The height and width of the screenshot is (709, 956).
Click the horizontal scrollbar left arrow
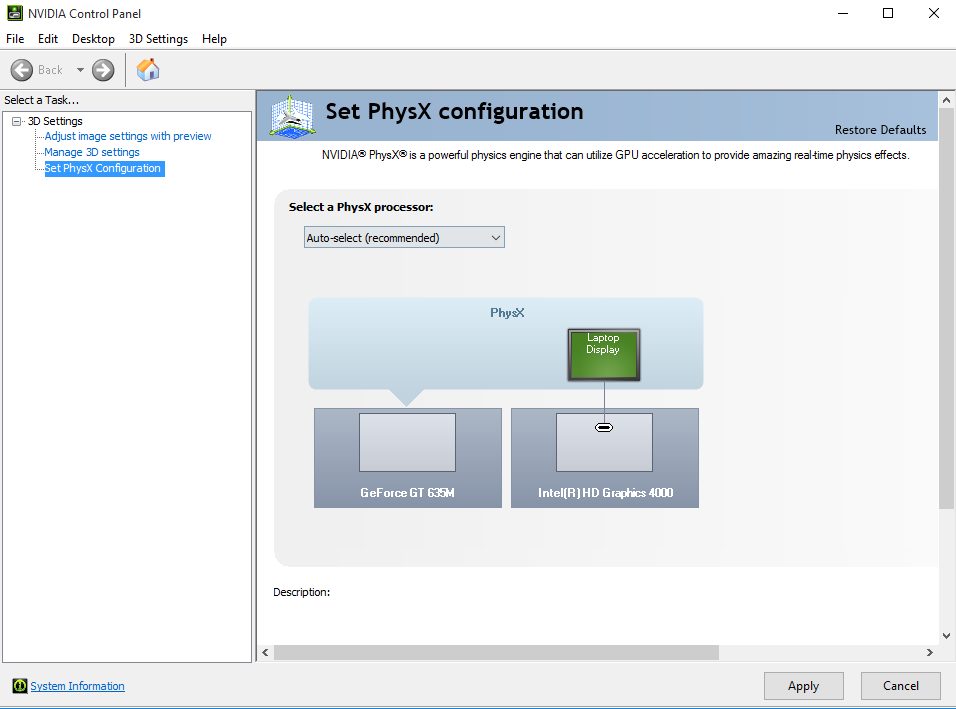265,652
